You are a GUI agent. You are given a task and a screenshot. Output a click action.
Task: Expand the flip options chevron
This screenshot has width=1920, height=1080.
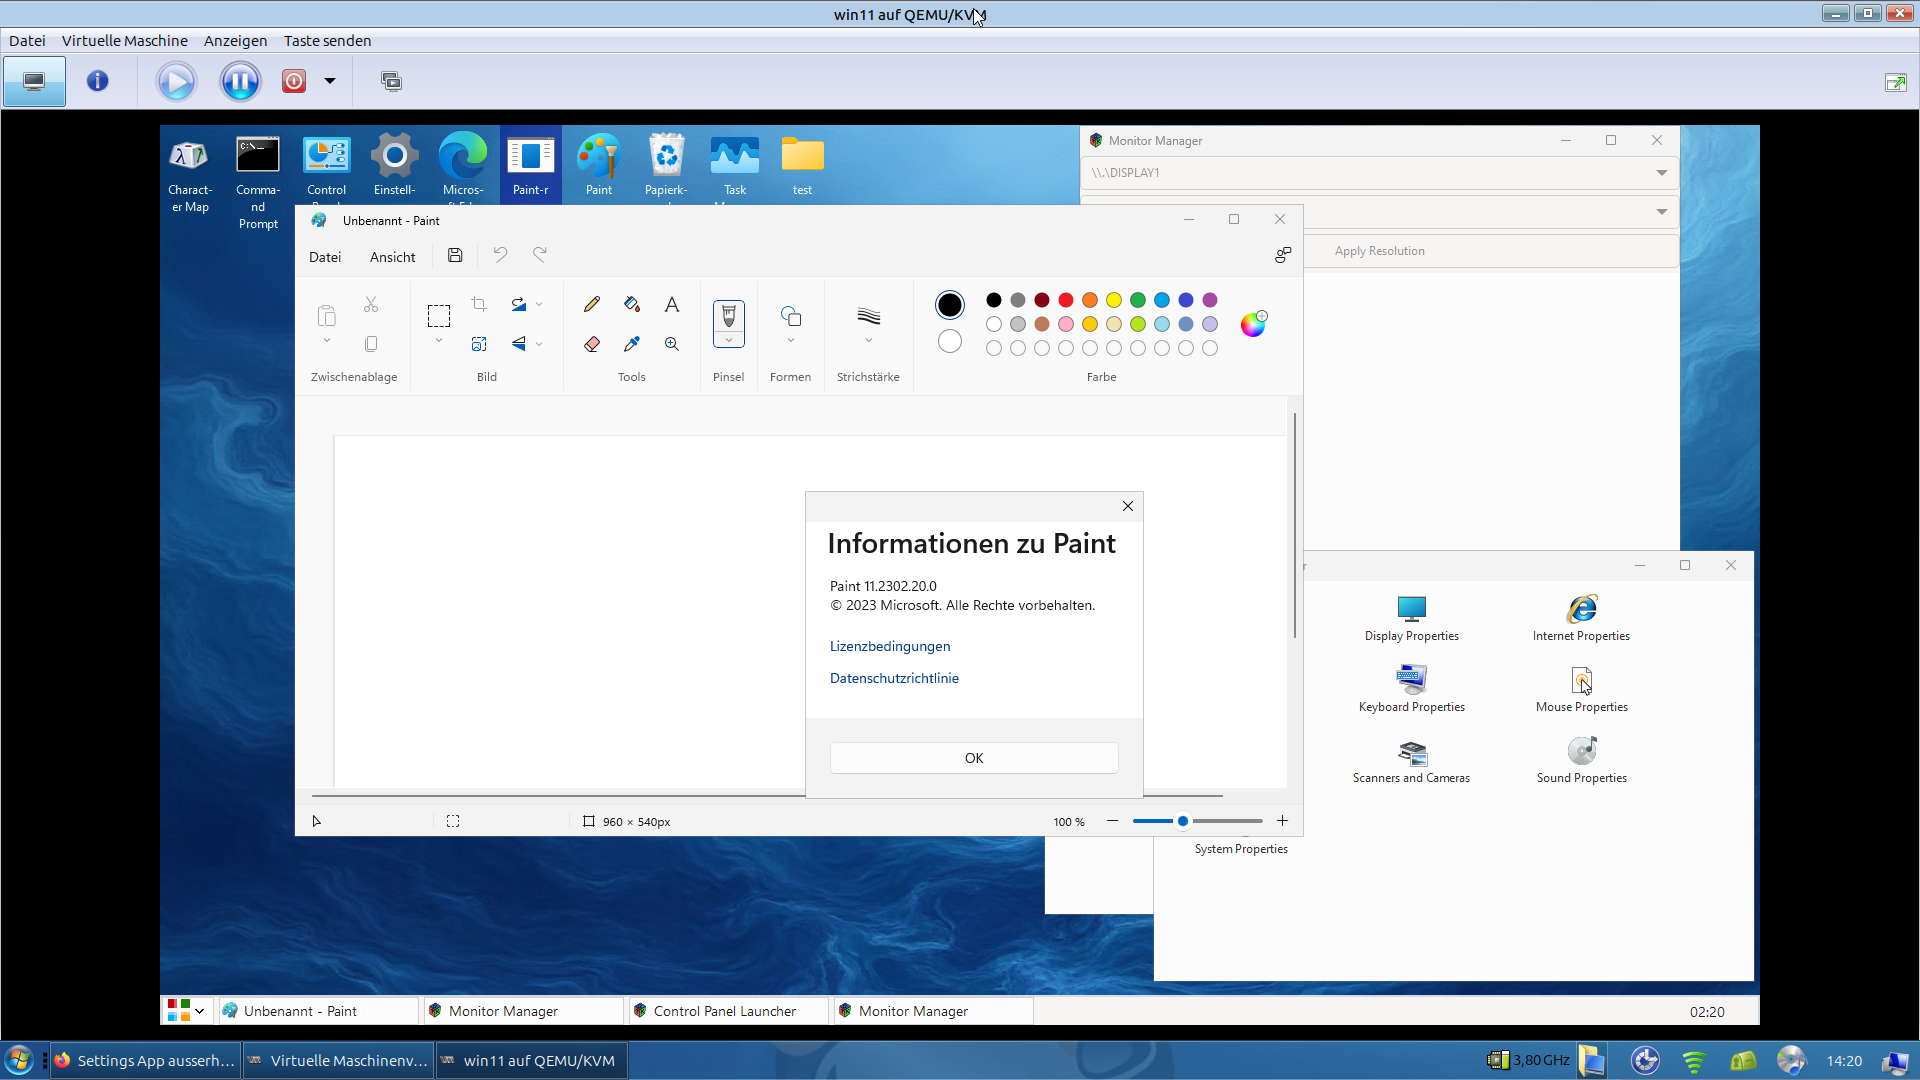pos(539,344)
